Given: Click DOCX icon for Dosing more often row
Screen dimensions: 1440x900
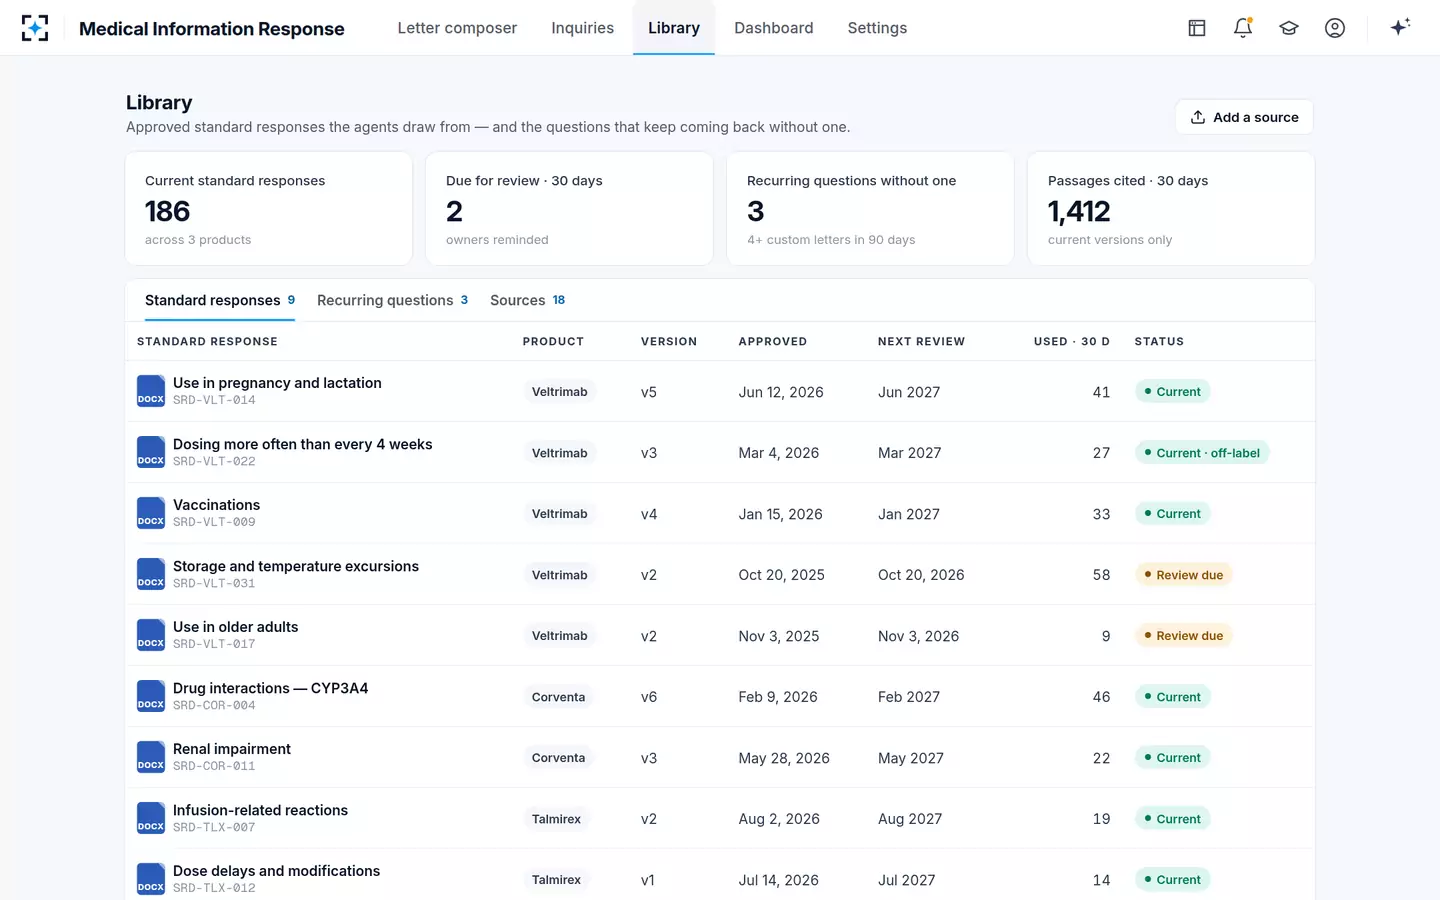Looking at the screenshot, I should pyautogui.click(x=151, y=452).
